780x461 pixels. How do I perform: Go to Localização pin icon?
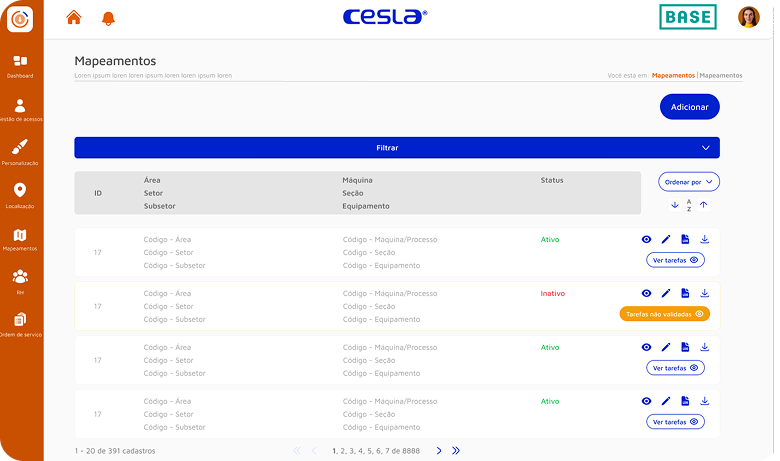coord(20,190)
